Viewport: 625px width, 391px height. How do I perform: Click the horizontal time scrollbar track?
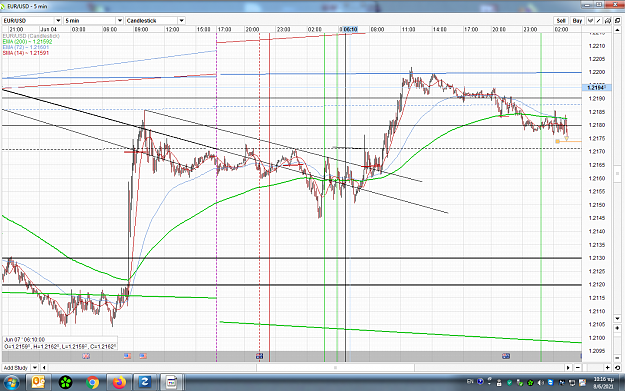click(306, 367)
